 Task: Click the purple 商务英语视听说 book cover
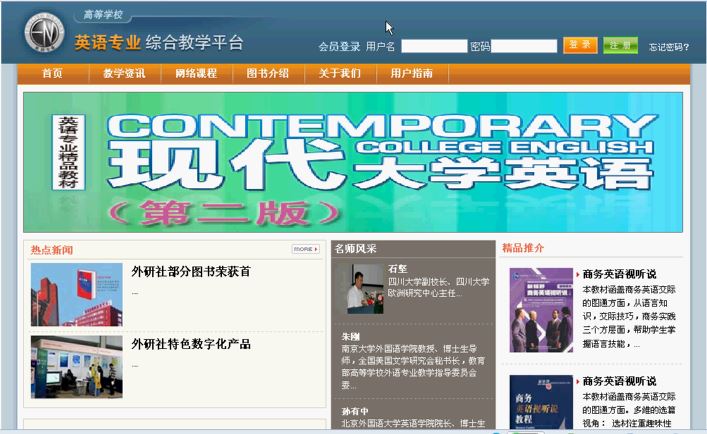[541, 310]
